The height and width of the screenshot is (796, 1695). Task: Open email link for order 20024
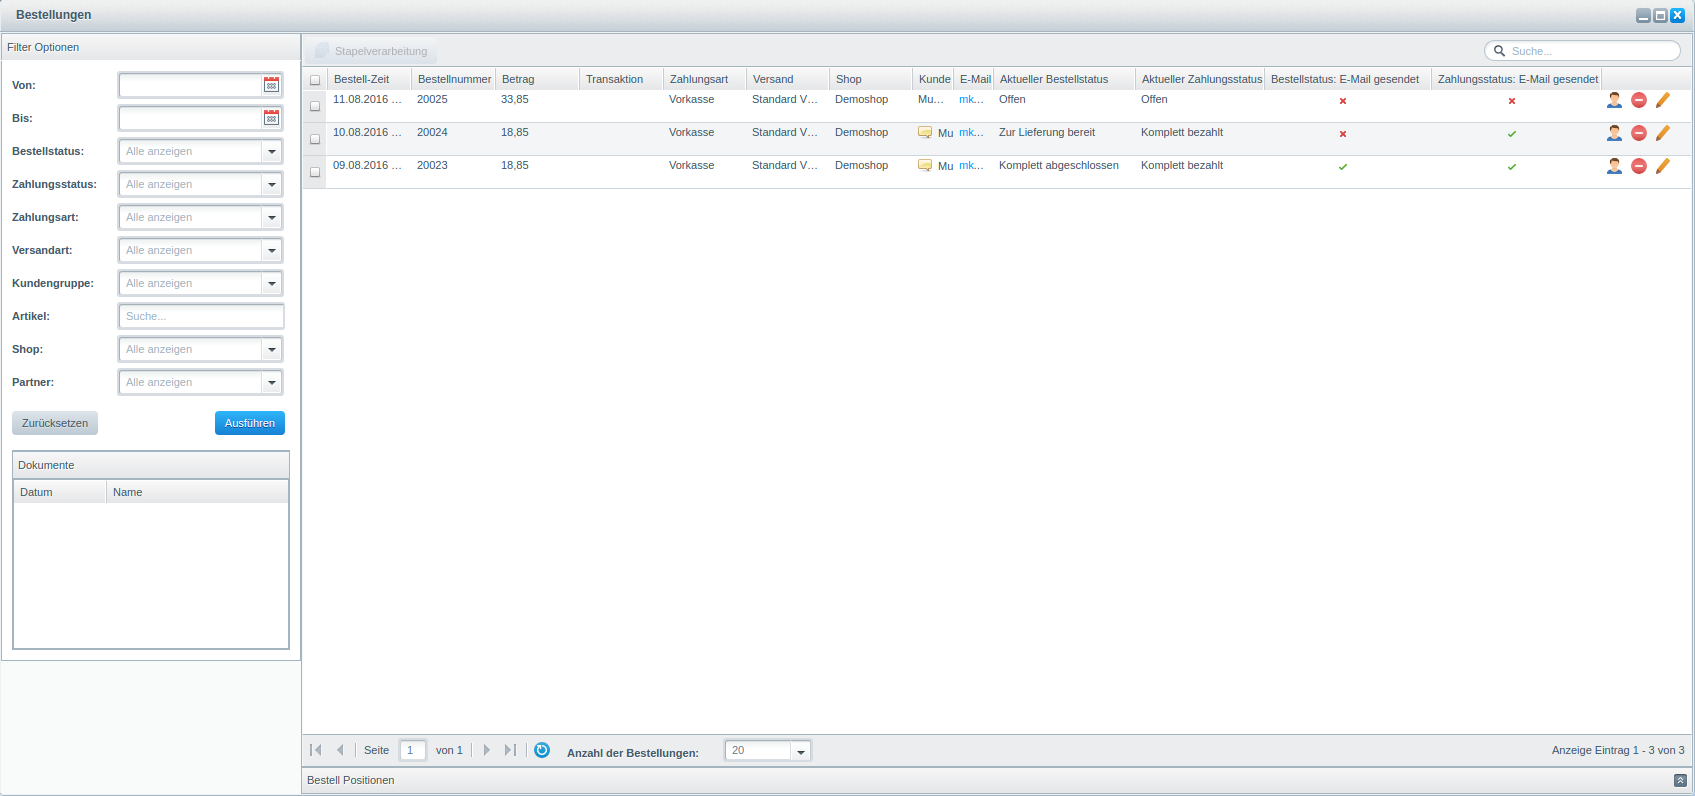[971, 132]
